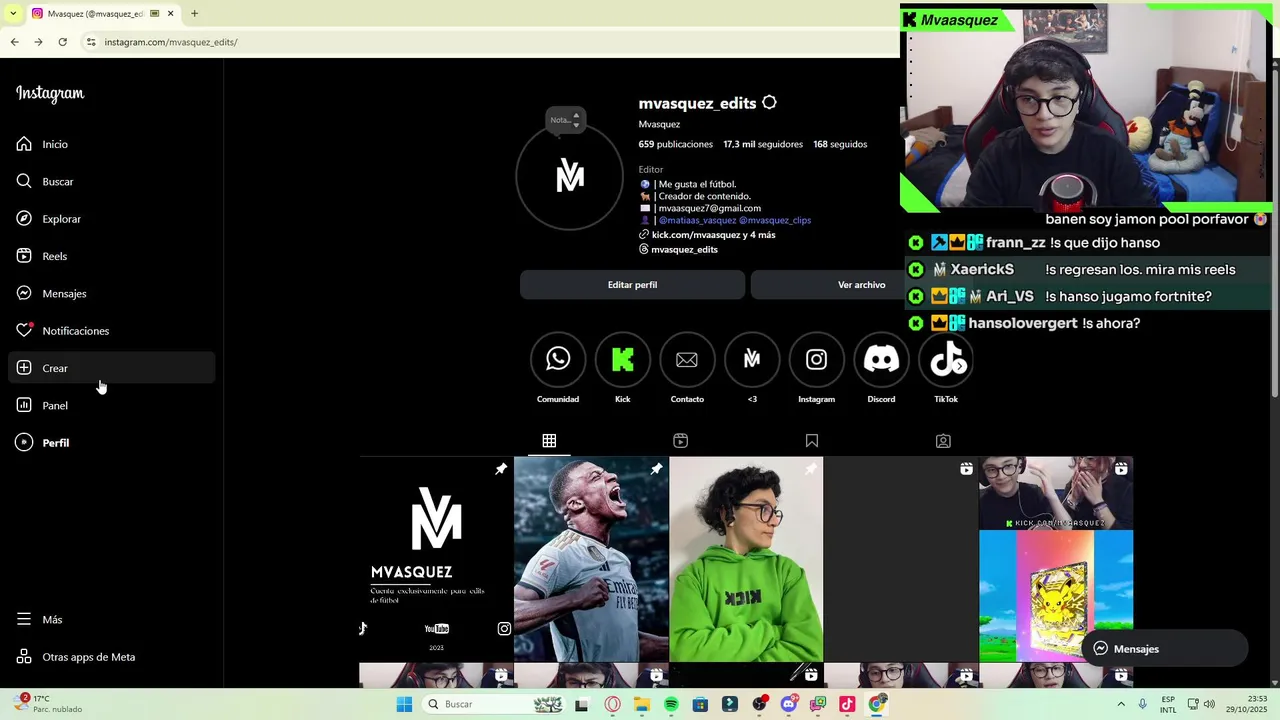The width and height of the screenshot is (1280, 720).
Task: Open the @mvasquez_clips mention link
Action: pos(775,220)
